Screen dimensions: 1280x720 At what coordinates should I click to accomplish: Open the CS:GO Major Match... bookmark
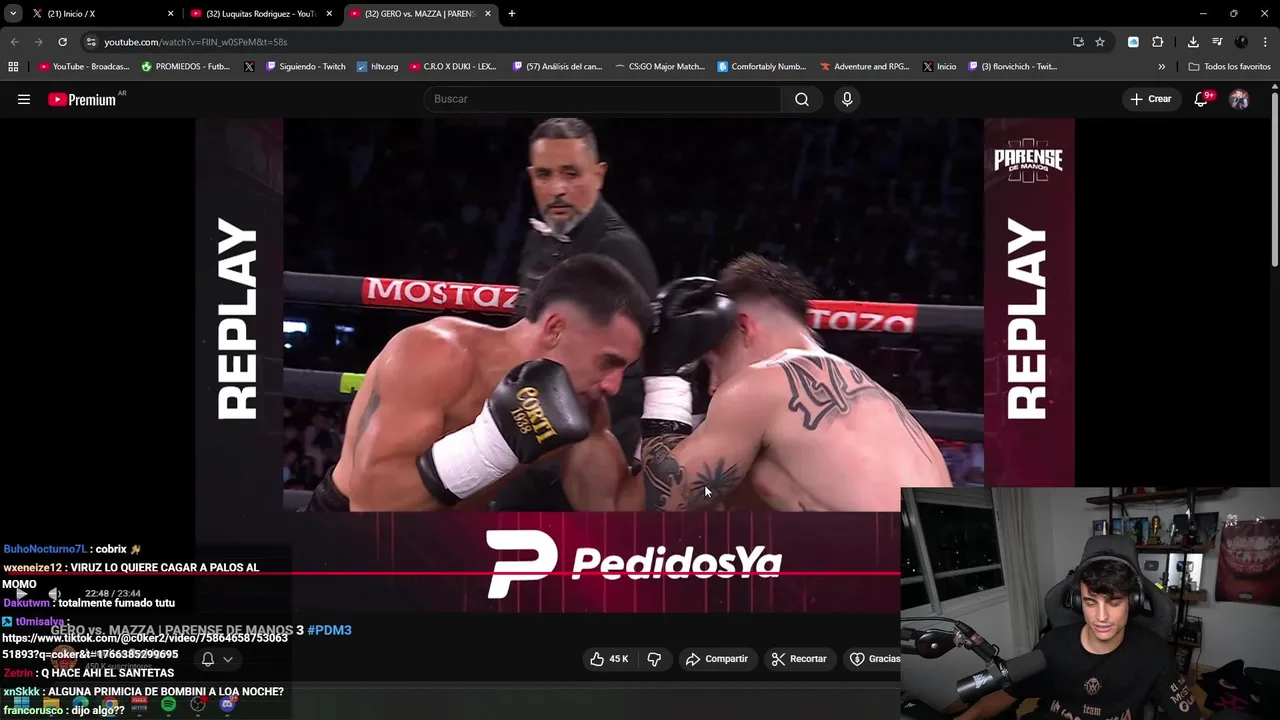click(x=660, y=67)
